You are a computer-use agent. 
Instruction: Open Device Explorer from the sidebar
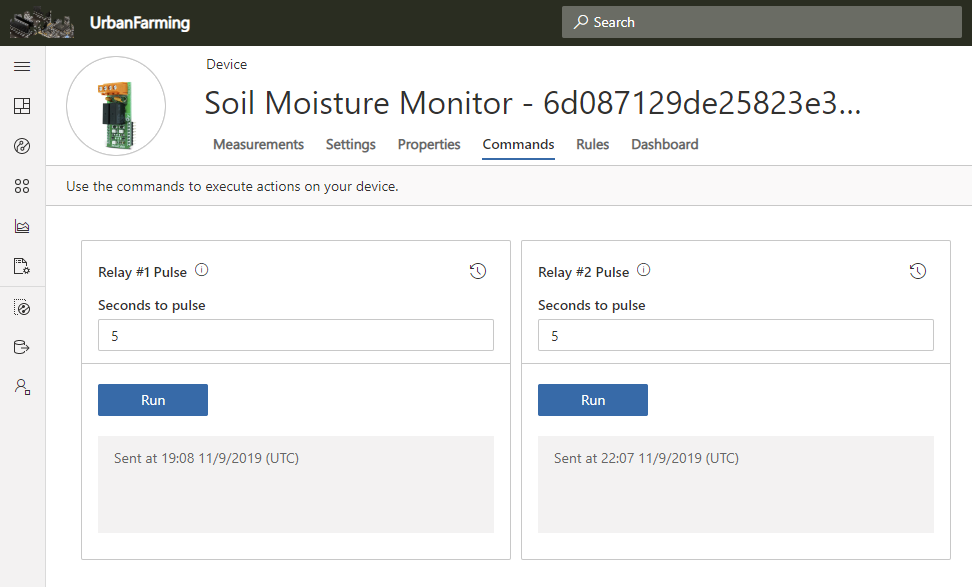coord(22,147)
